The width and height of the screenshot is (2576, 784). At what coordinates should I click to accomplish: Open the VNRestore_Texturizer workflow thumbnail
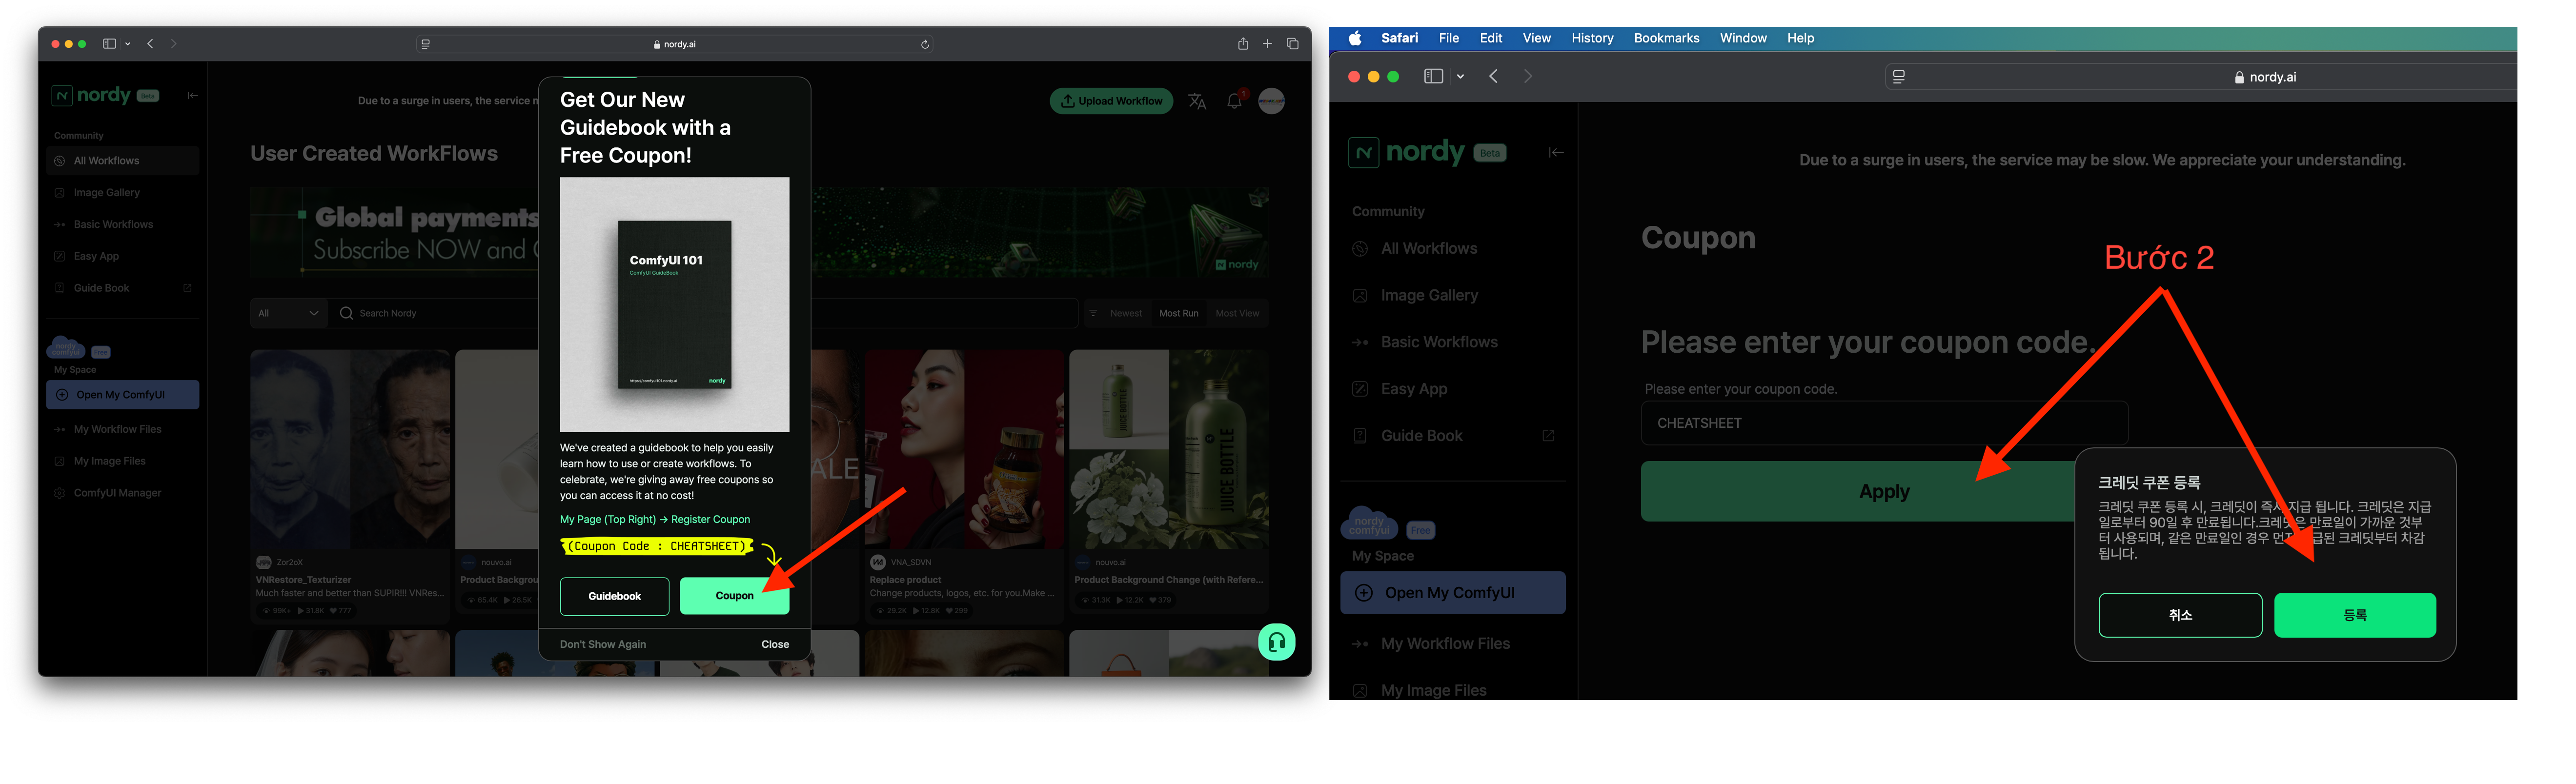pyautogui.click(x=350, y=449)
